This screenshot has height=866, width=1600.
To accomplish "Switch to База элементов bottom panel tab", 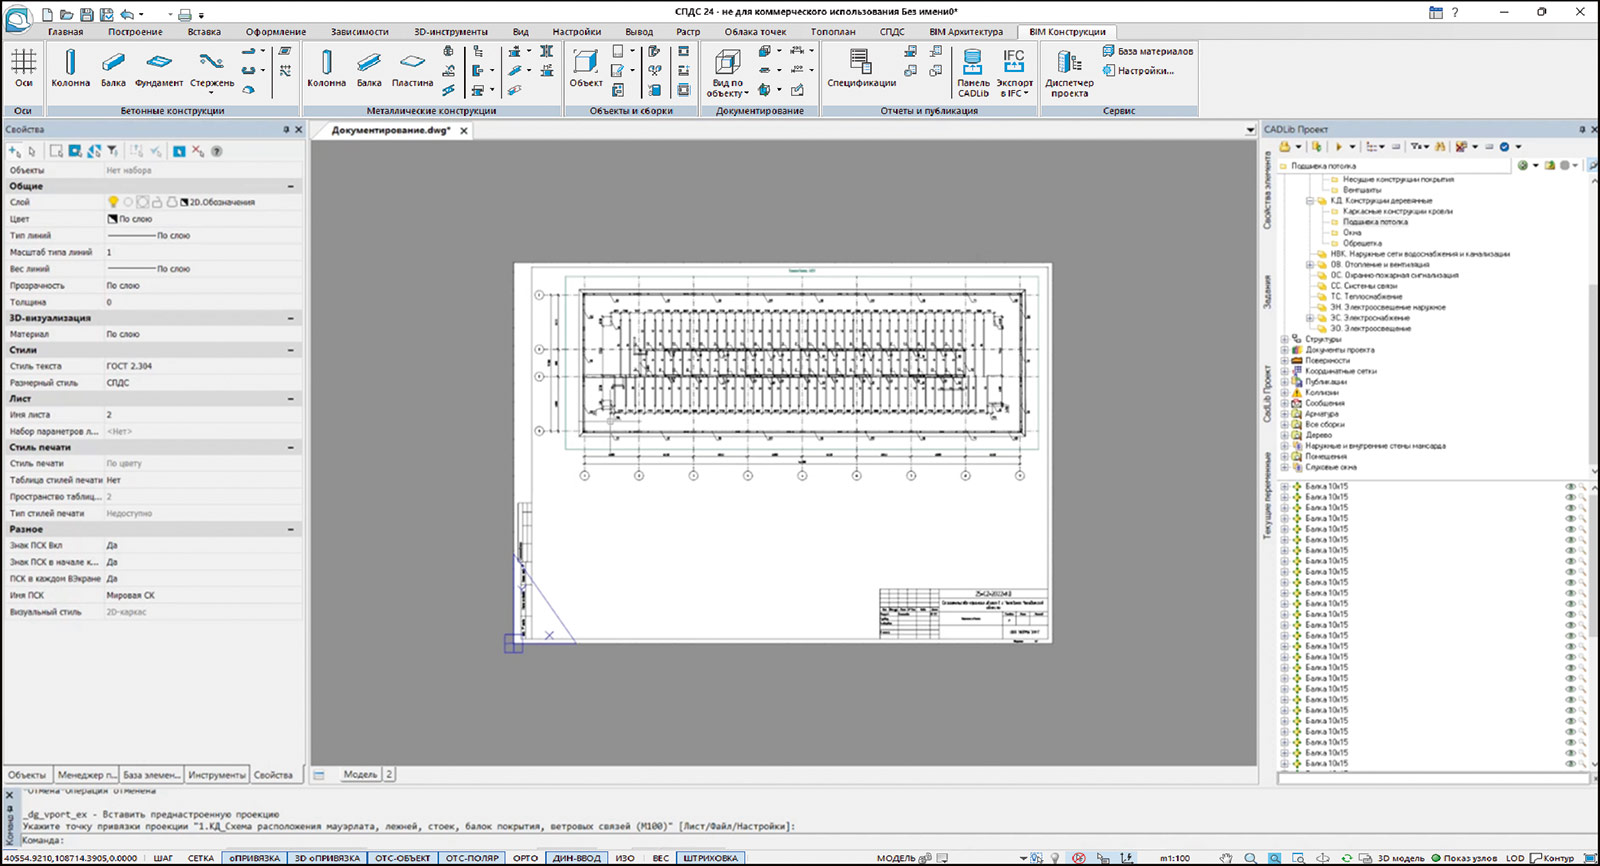I will click(x=152, y=775).
